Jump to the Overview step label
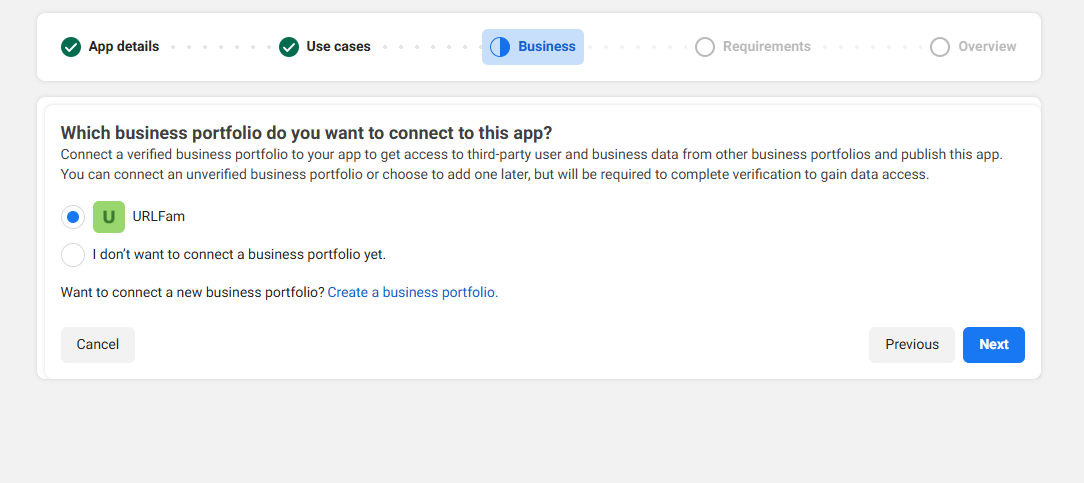The width and height of the screenshot is (1084, 483). pos(987,47)
